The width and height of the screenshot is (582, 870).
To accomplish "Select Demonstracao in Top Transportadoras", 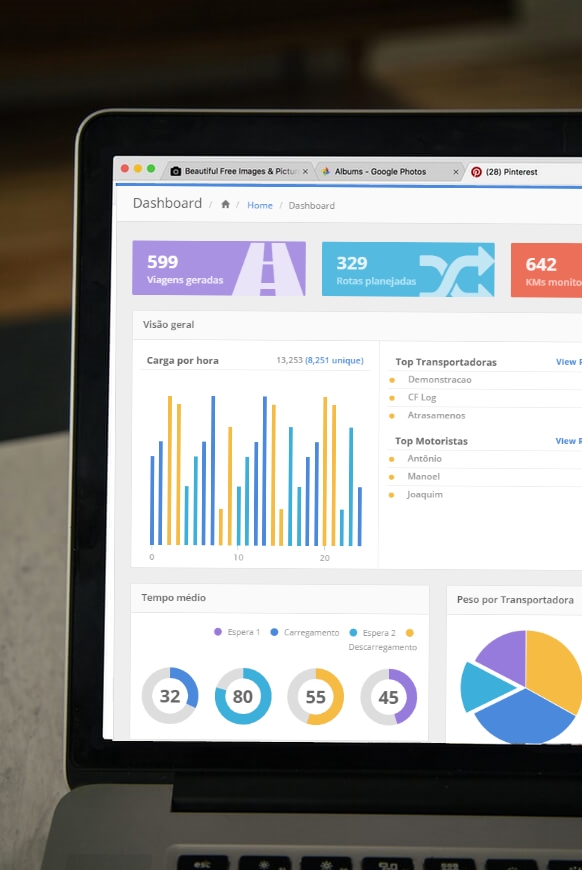I will pos(439,380).
